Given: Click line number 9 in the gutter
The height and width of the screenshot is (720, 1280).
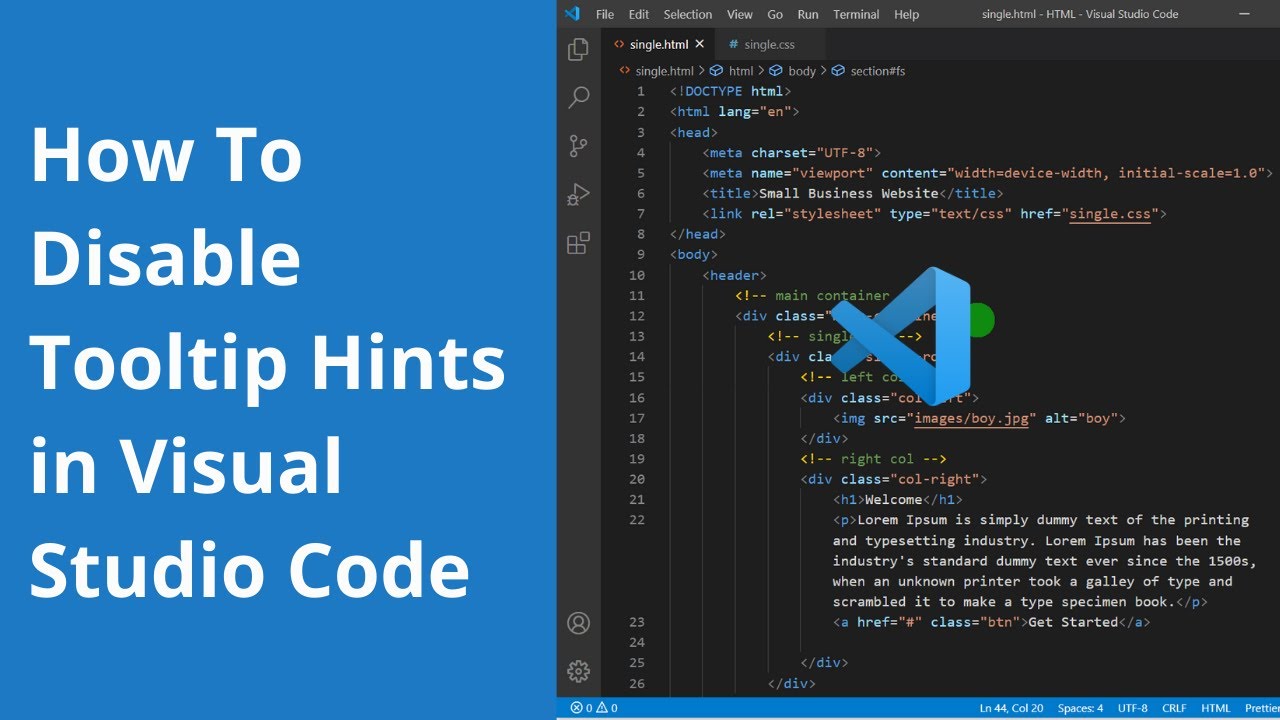Looking at the screenshot, I should click(641, 255).
